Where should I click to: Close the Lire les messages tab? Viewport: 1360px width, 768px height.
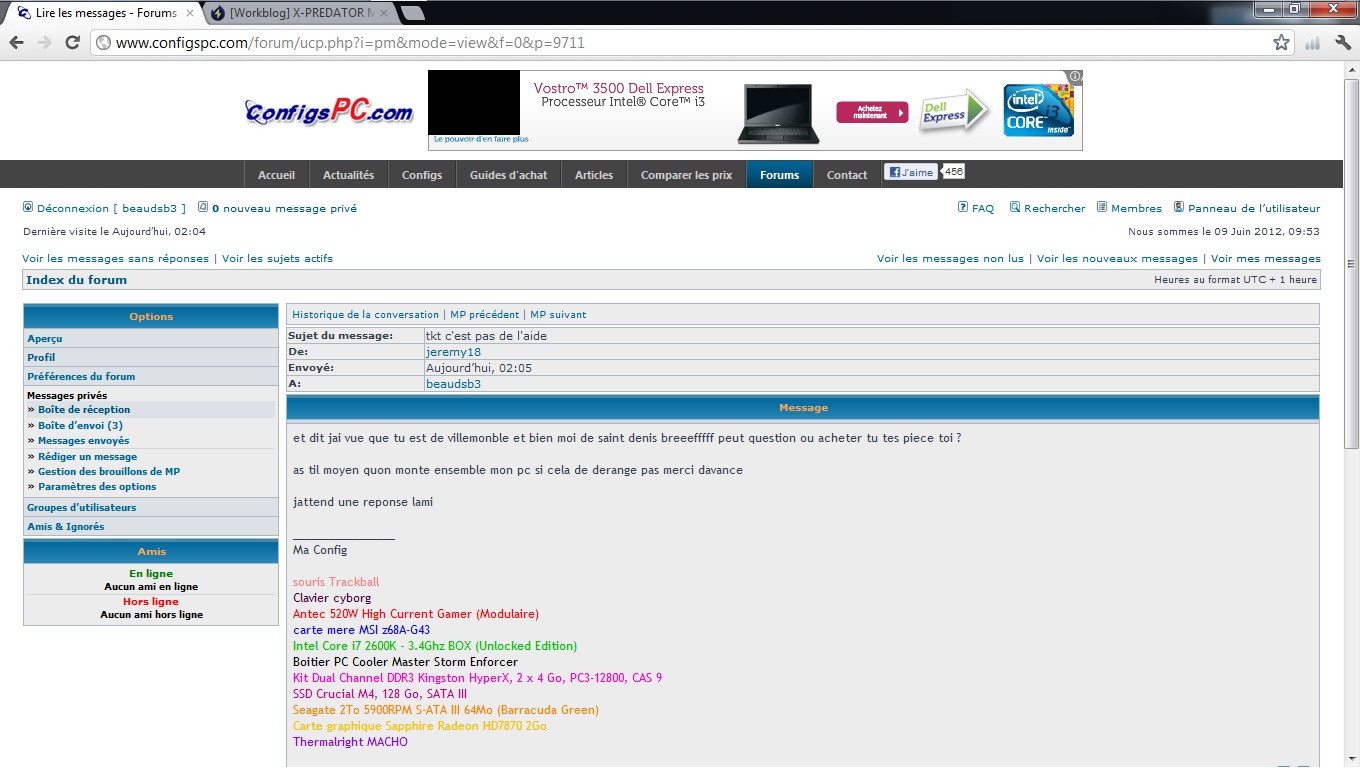pos(190,13)
